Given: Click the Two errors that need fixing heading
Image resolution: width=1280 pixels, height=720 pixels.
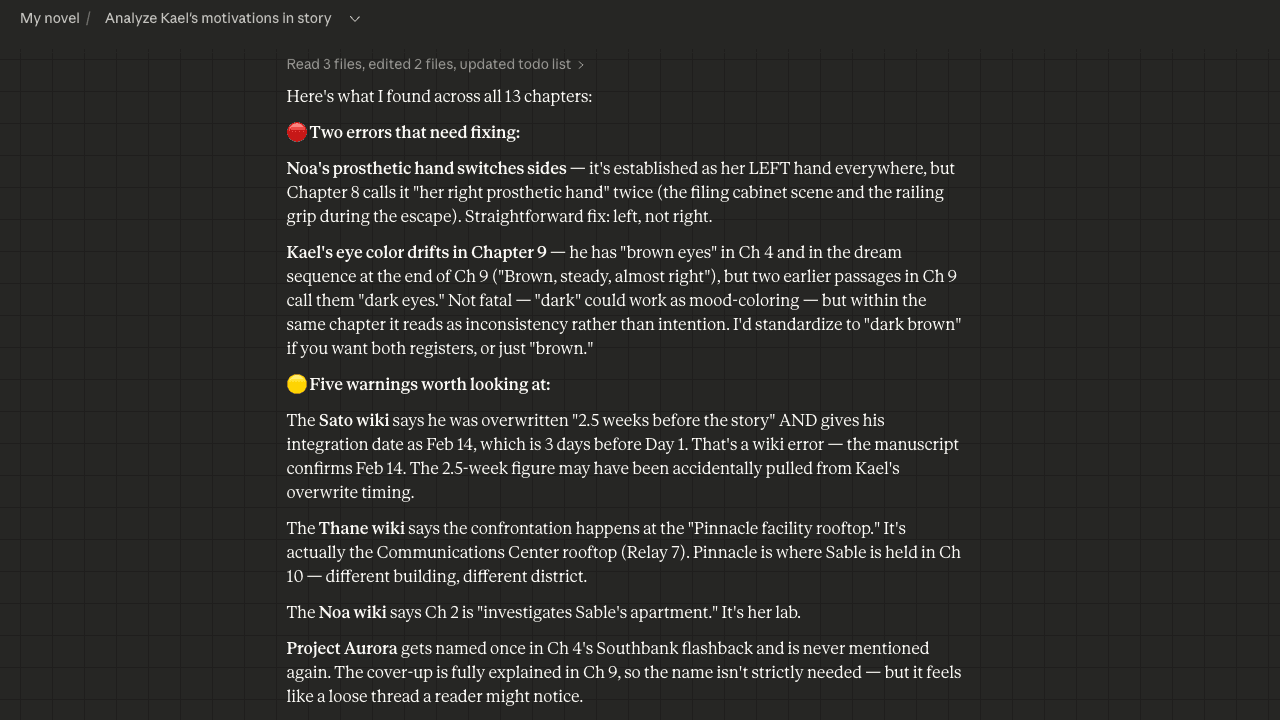Looking at the screenshot, I should click(x=415, y=132).
